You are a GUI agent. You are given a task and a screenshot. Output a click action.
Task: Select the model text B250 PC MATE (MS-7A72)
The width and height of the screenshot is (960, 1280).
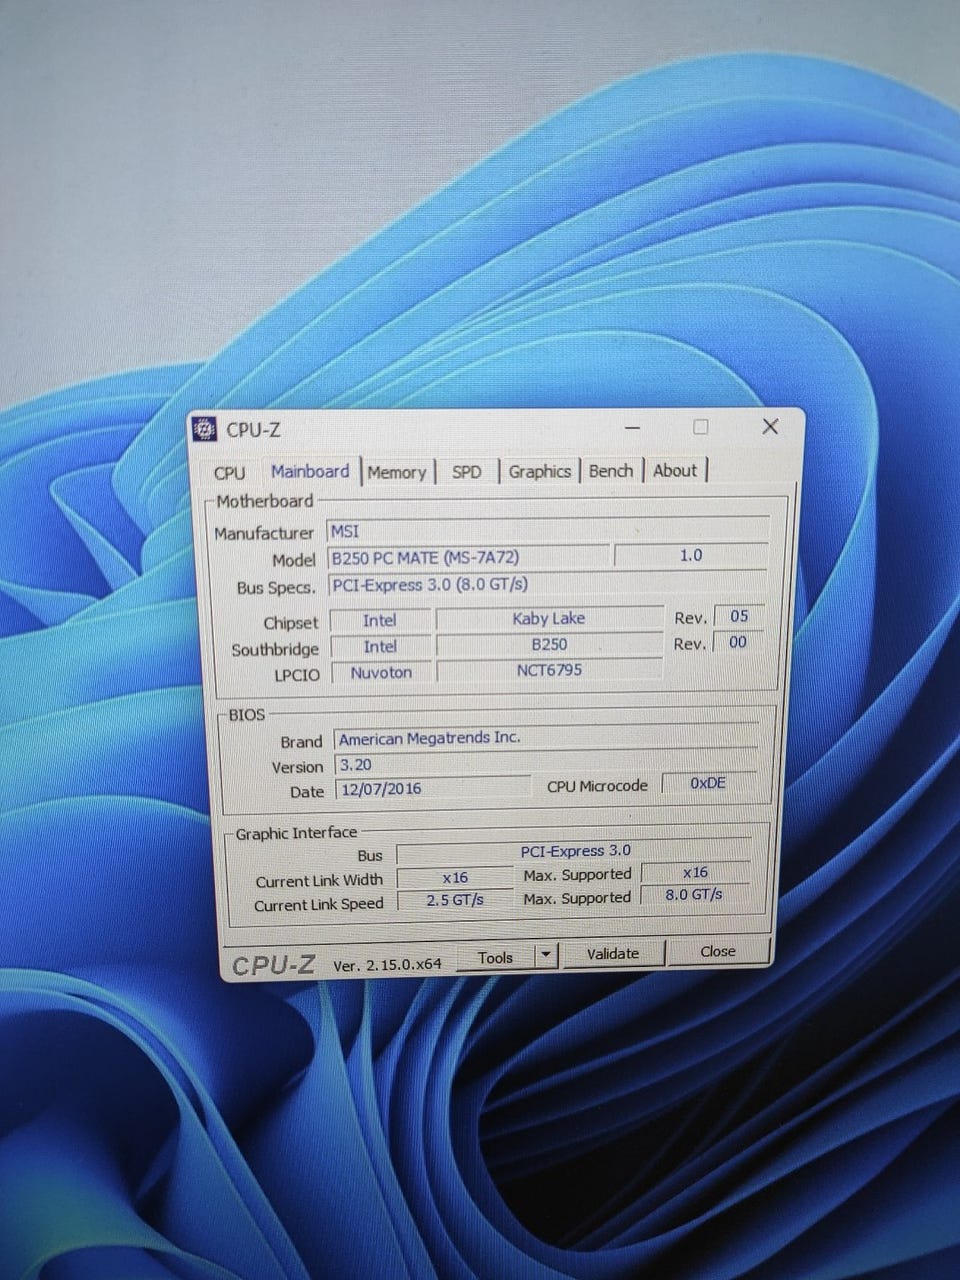[x=425, y=558]
